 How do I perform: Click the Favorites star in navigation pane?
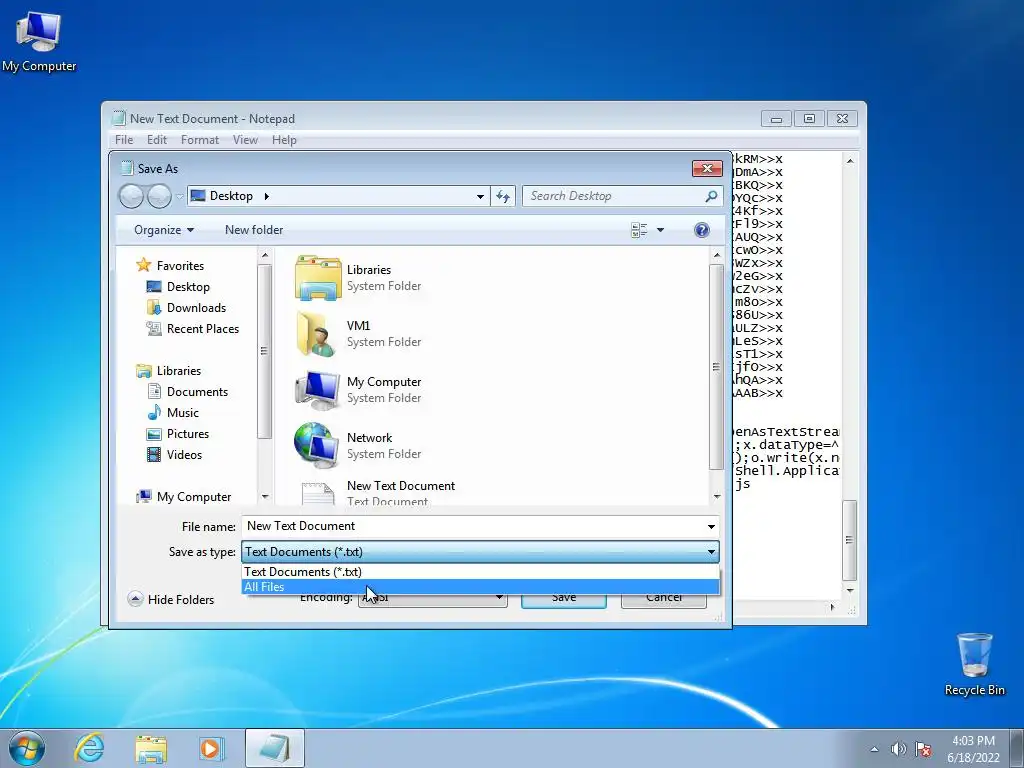(144, 265)
